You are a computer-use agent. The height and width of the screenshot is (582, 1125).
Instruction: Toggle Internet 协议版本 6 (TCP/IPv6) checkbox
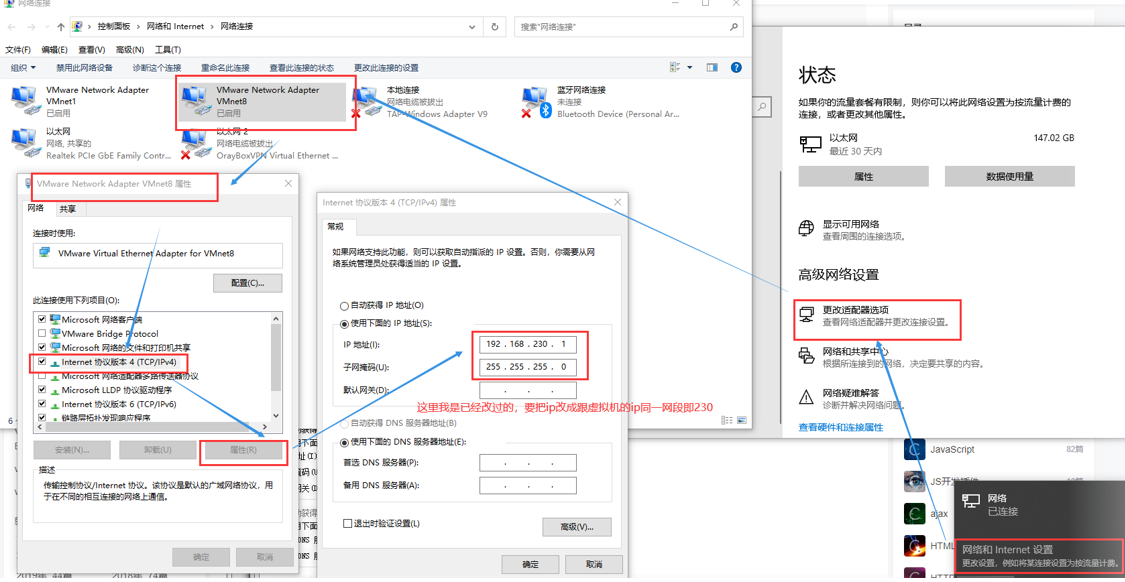[x=42, y=404]
